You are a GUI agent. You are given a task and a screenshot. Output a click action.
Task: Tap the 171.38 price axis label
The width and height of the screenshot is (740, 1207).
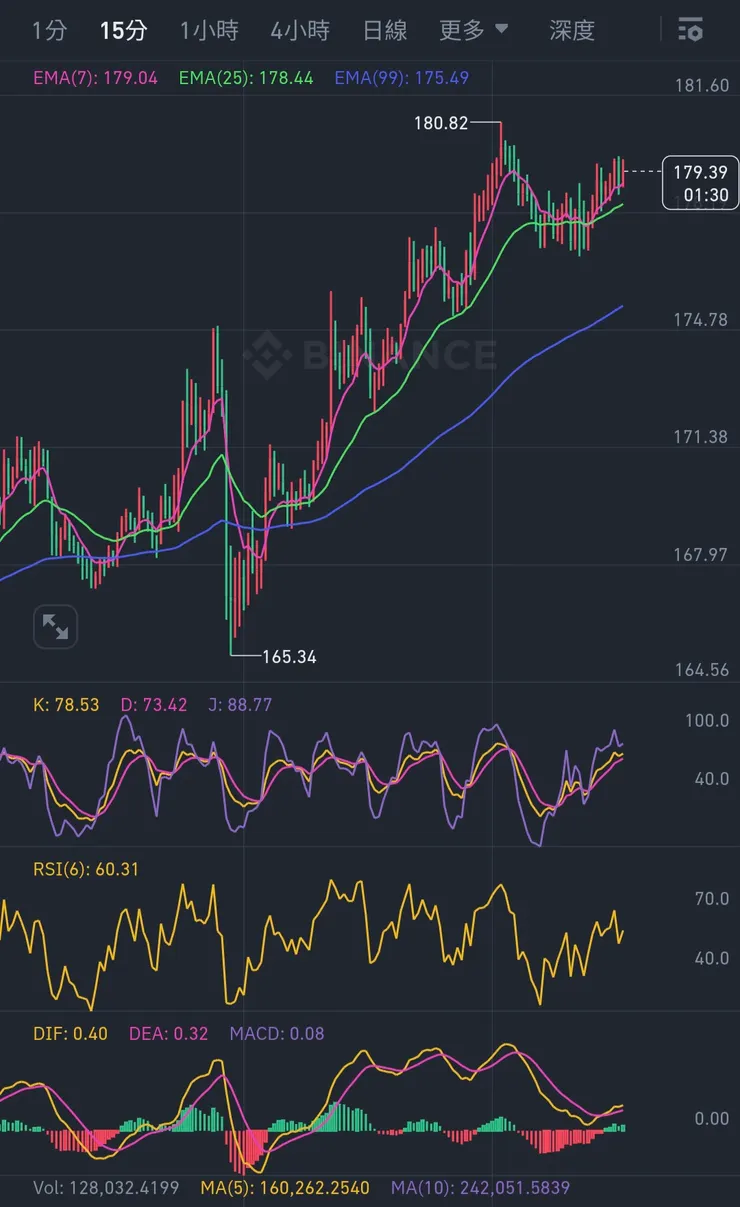coord(702,437)
